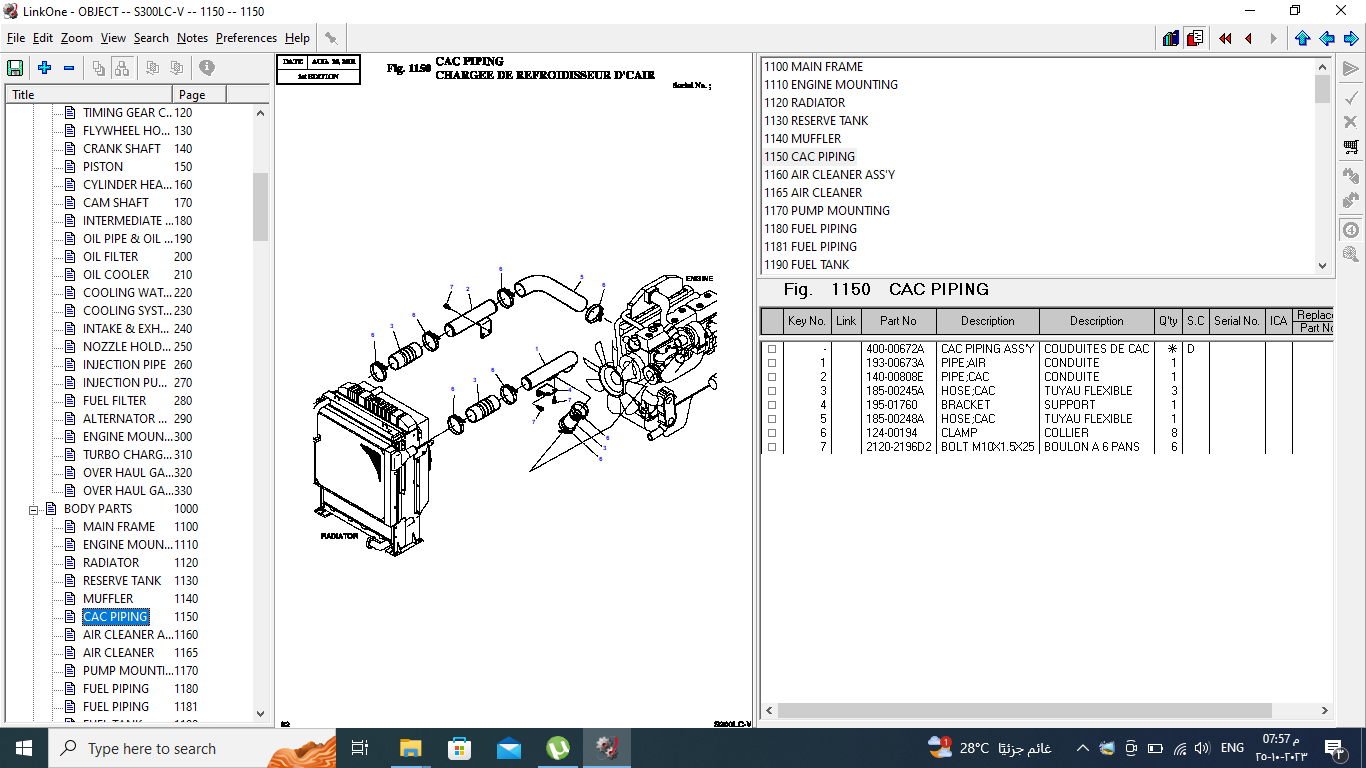Tick checkbox for CLAMP 124-00194

[772, 433]
